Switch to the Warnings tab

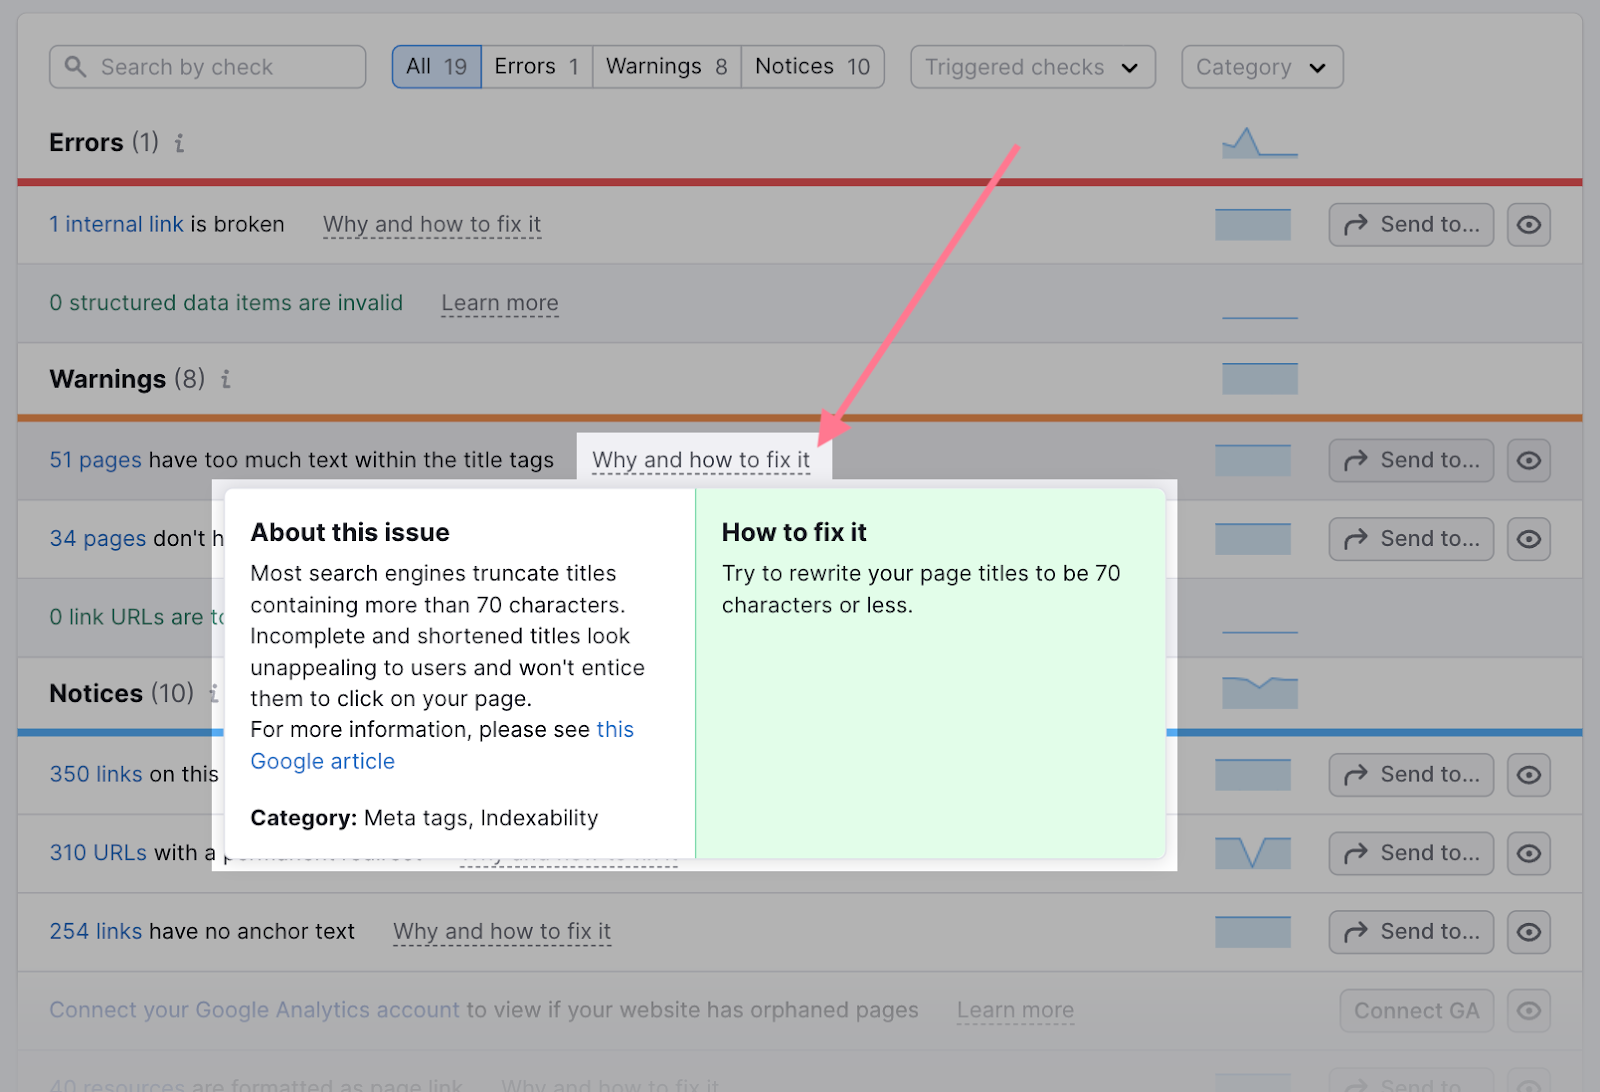[665, 66]
